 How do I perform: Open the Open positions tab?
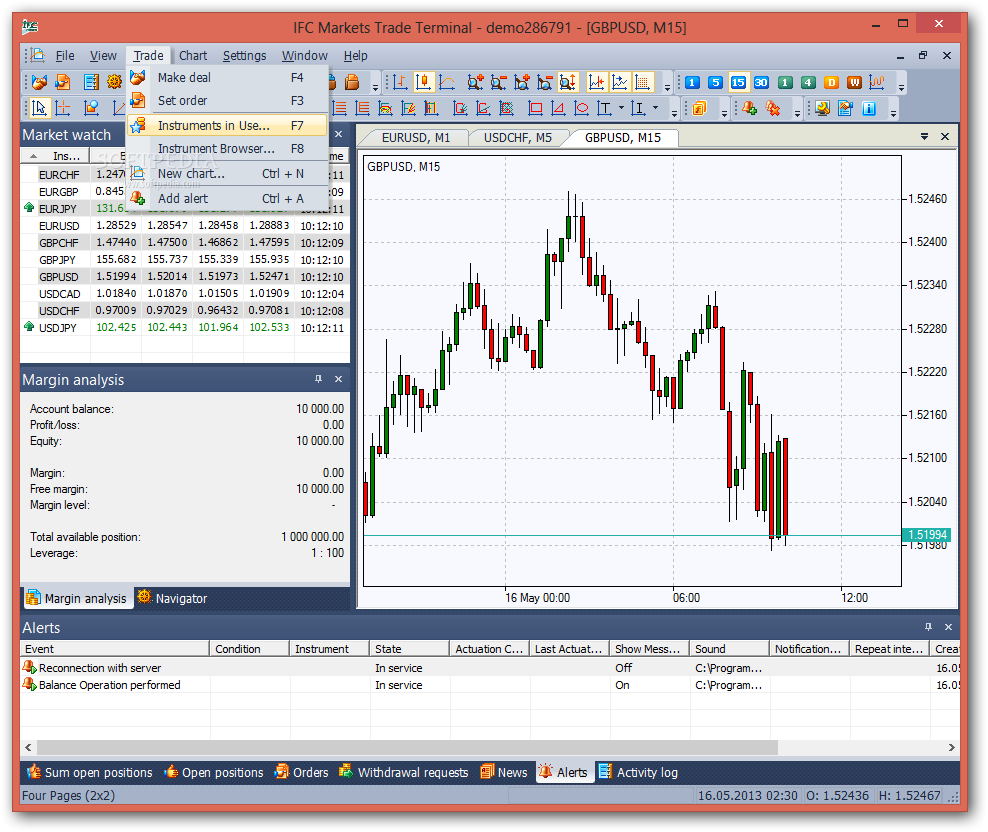point(214,772)
